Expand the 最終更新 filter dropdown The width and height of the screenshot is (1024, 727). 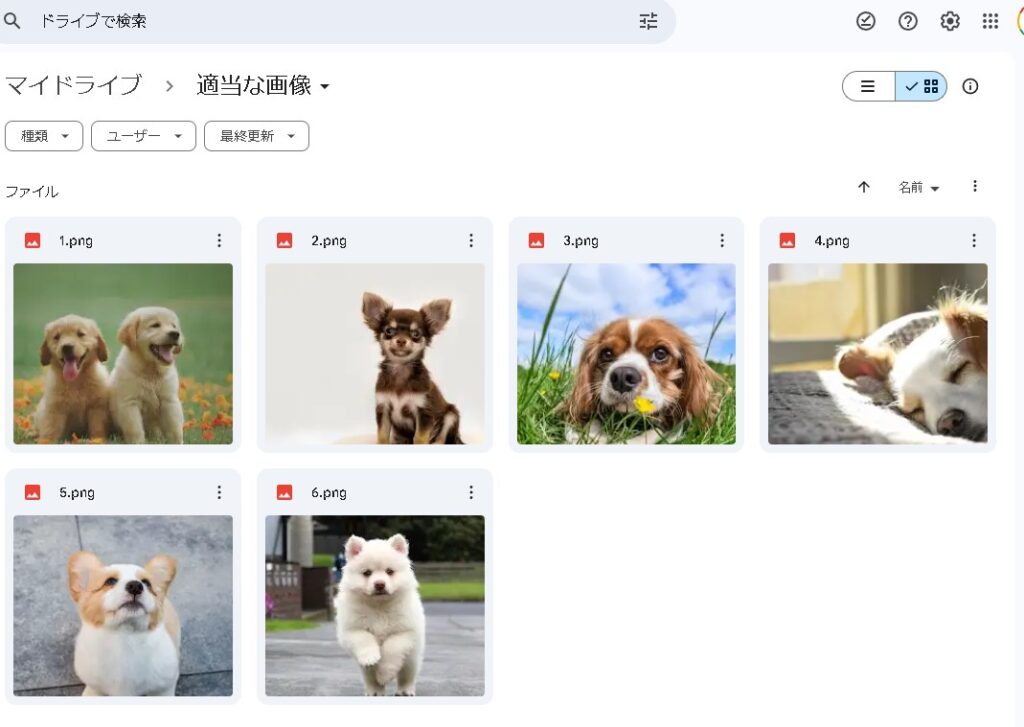[256, 136]
